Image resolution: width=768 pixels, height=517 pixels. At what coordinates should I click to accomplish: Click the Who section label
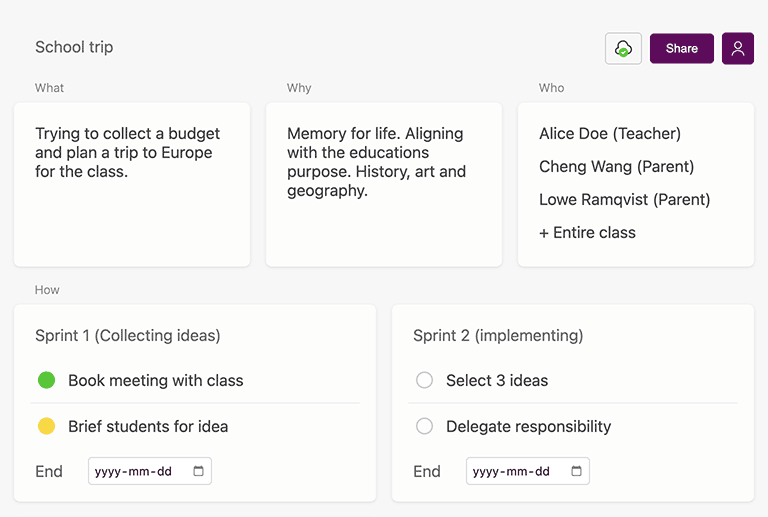tap(552, 88)
